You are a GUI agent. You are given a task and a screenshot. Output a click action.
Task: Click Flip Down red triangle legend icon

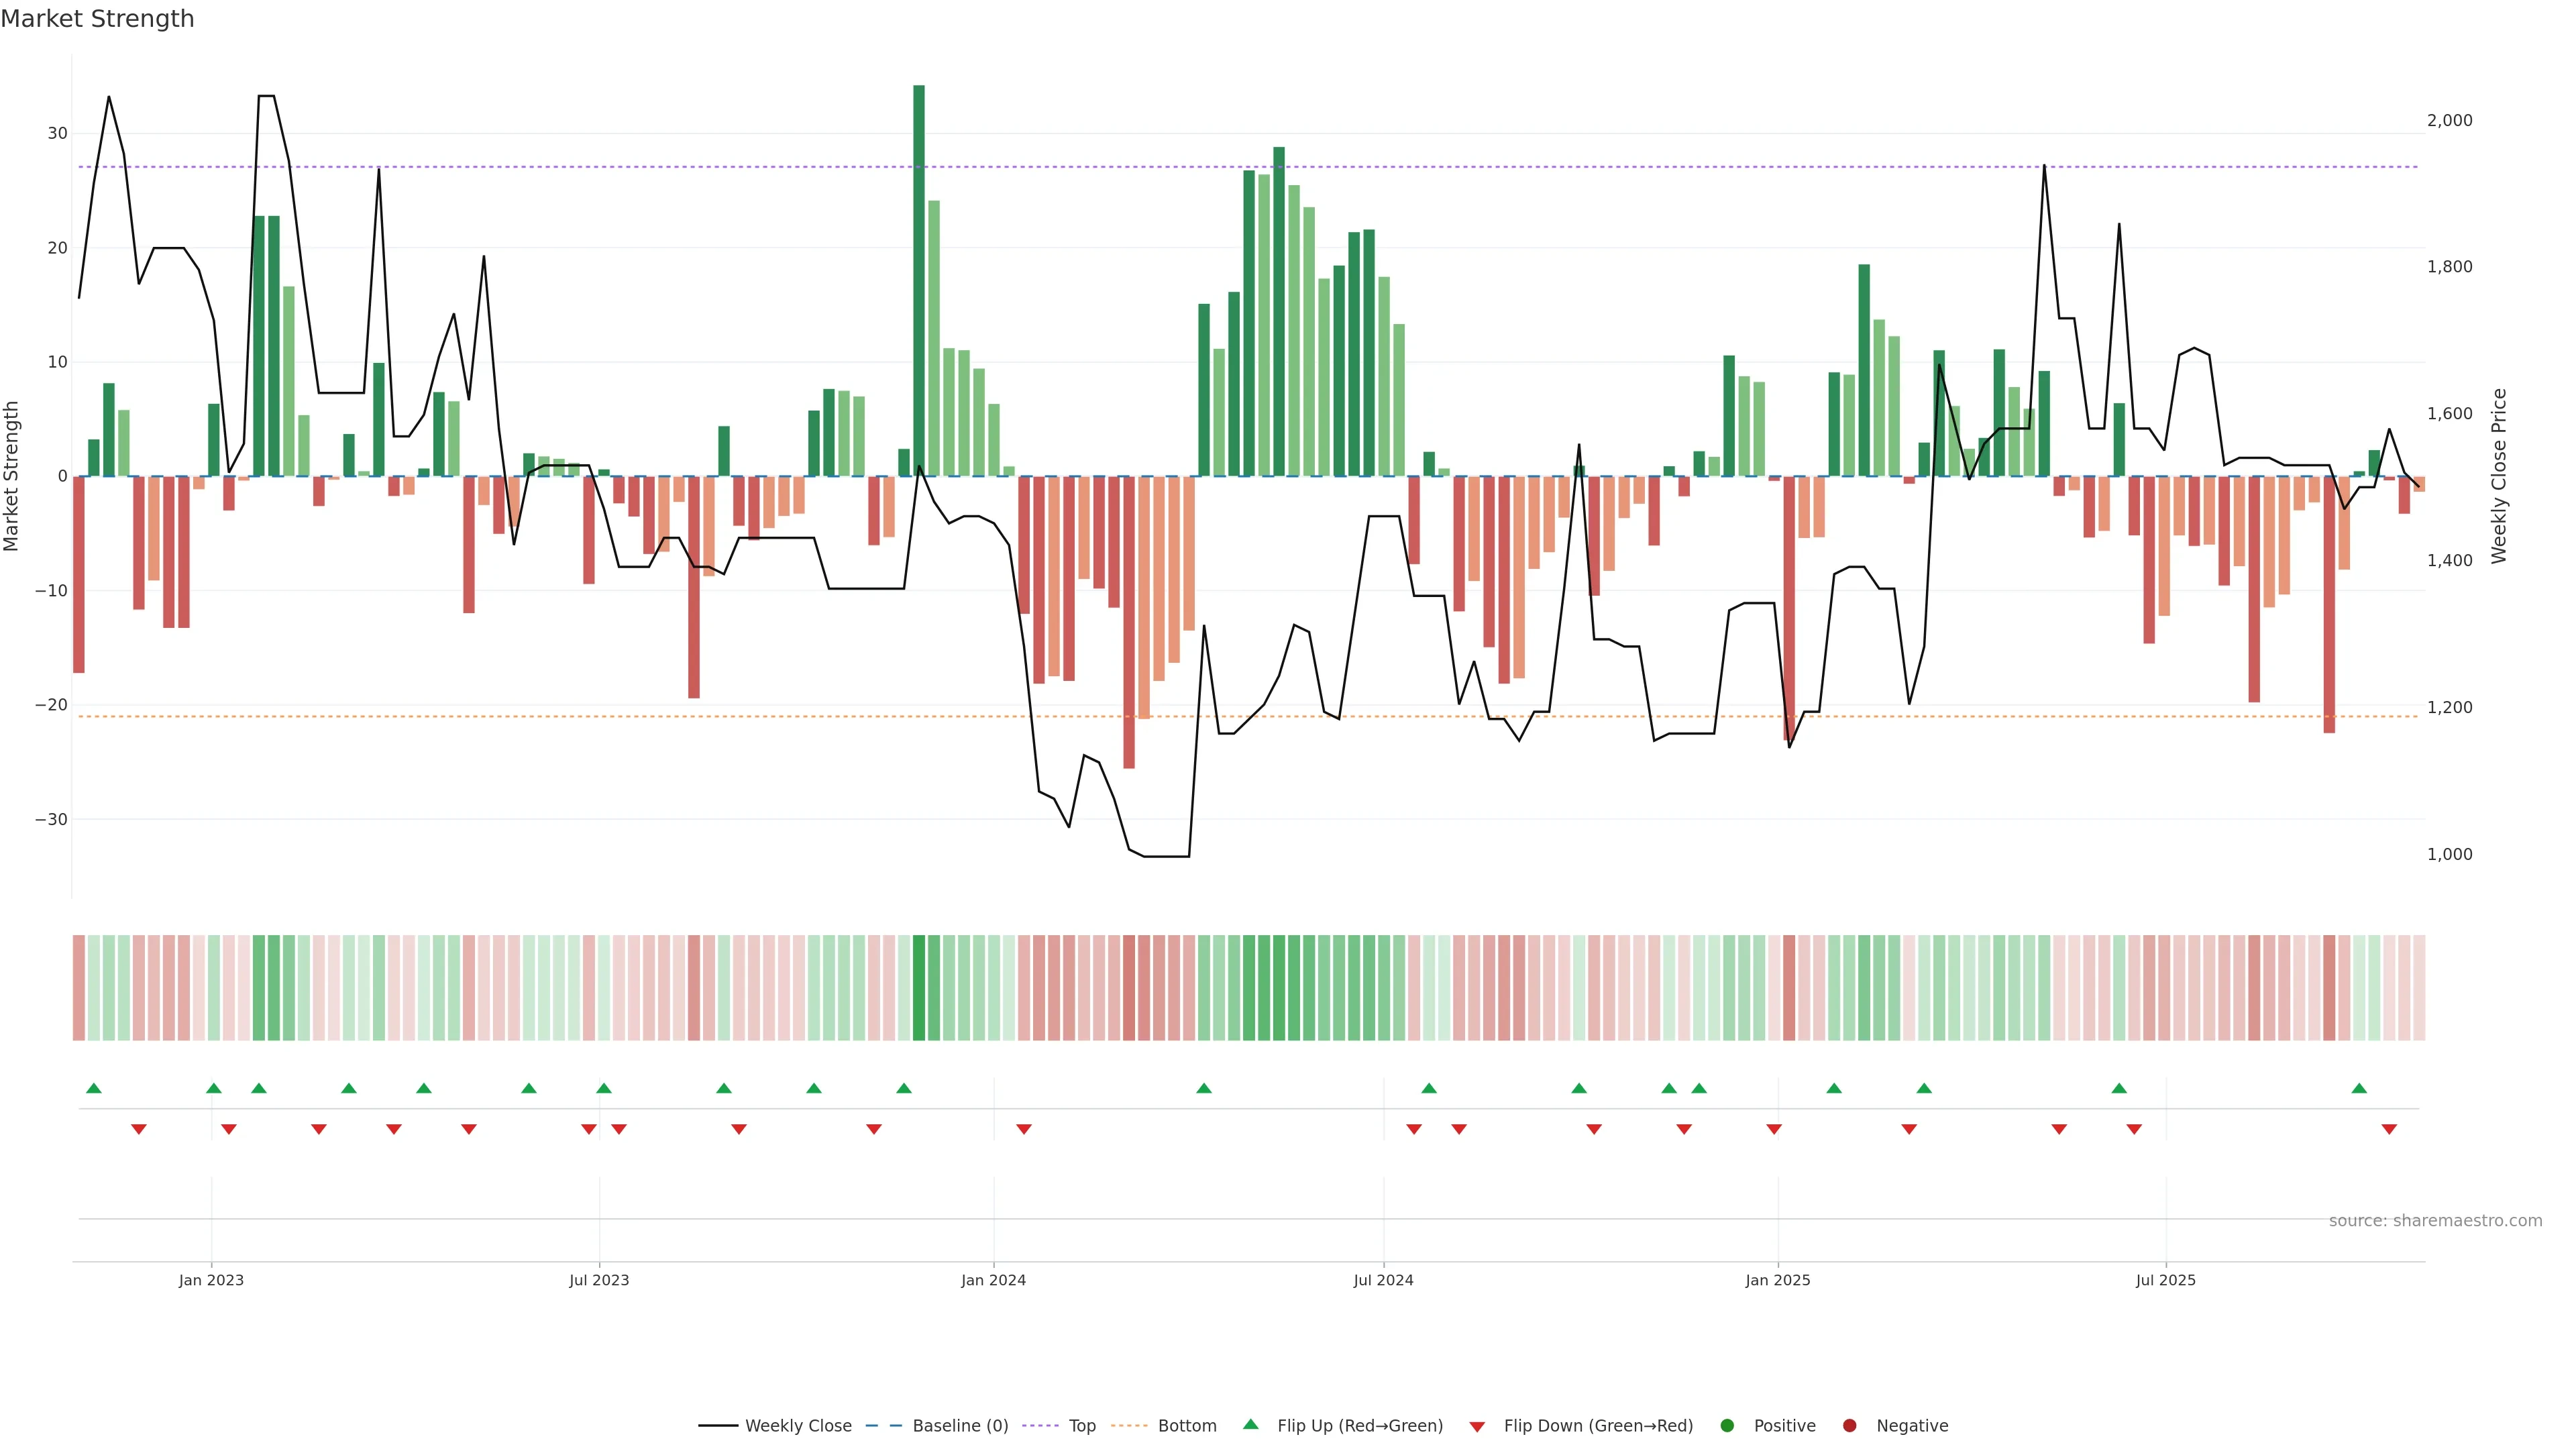[x=1477, y=1427]
